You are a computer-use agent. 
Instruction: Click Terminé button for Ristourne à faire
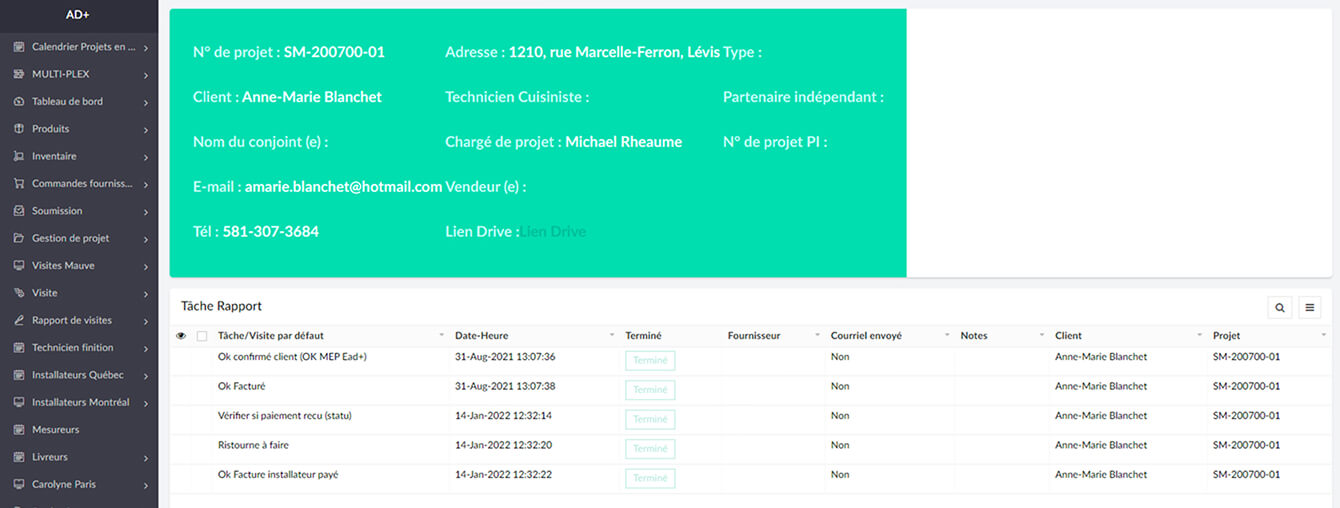tap(650, 449)
